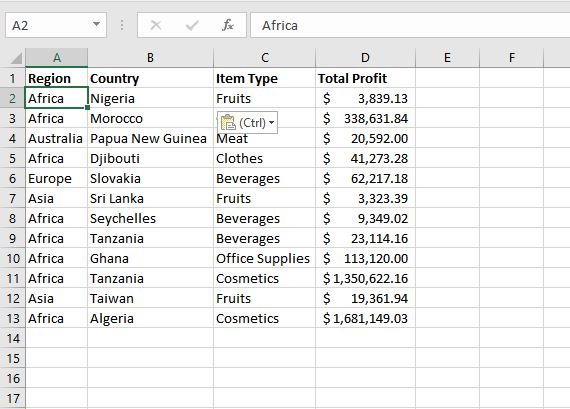Click the Cancel X formula bar icon
570x409 pixels.
[156, 25]
